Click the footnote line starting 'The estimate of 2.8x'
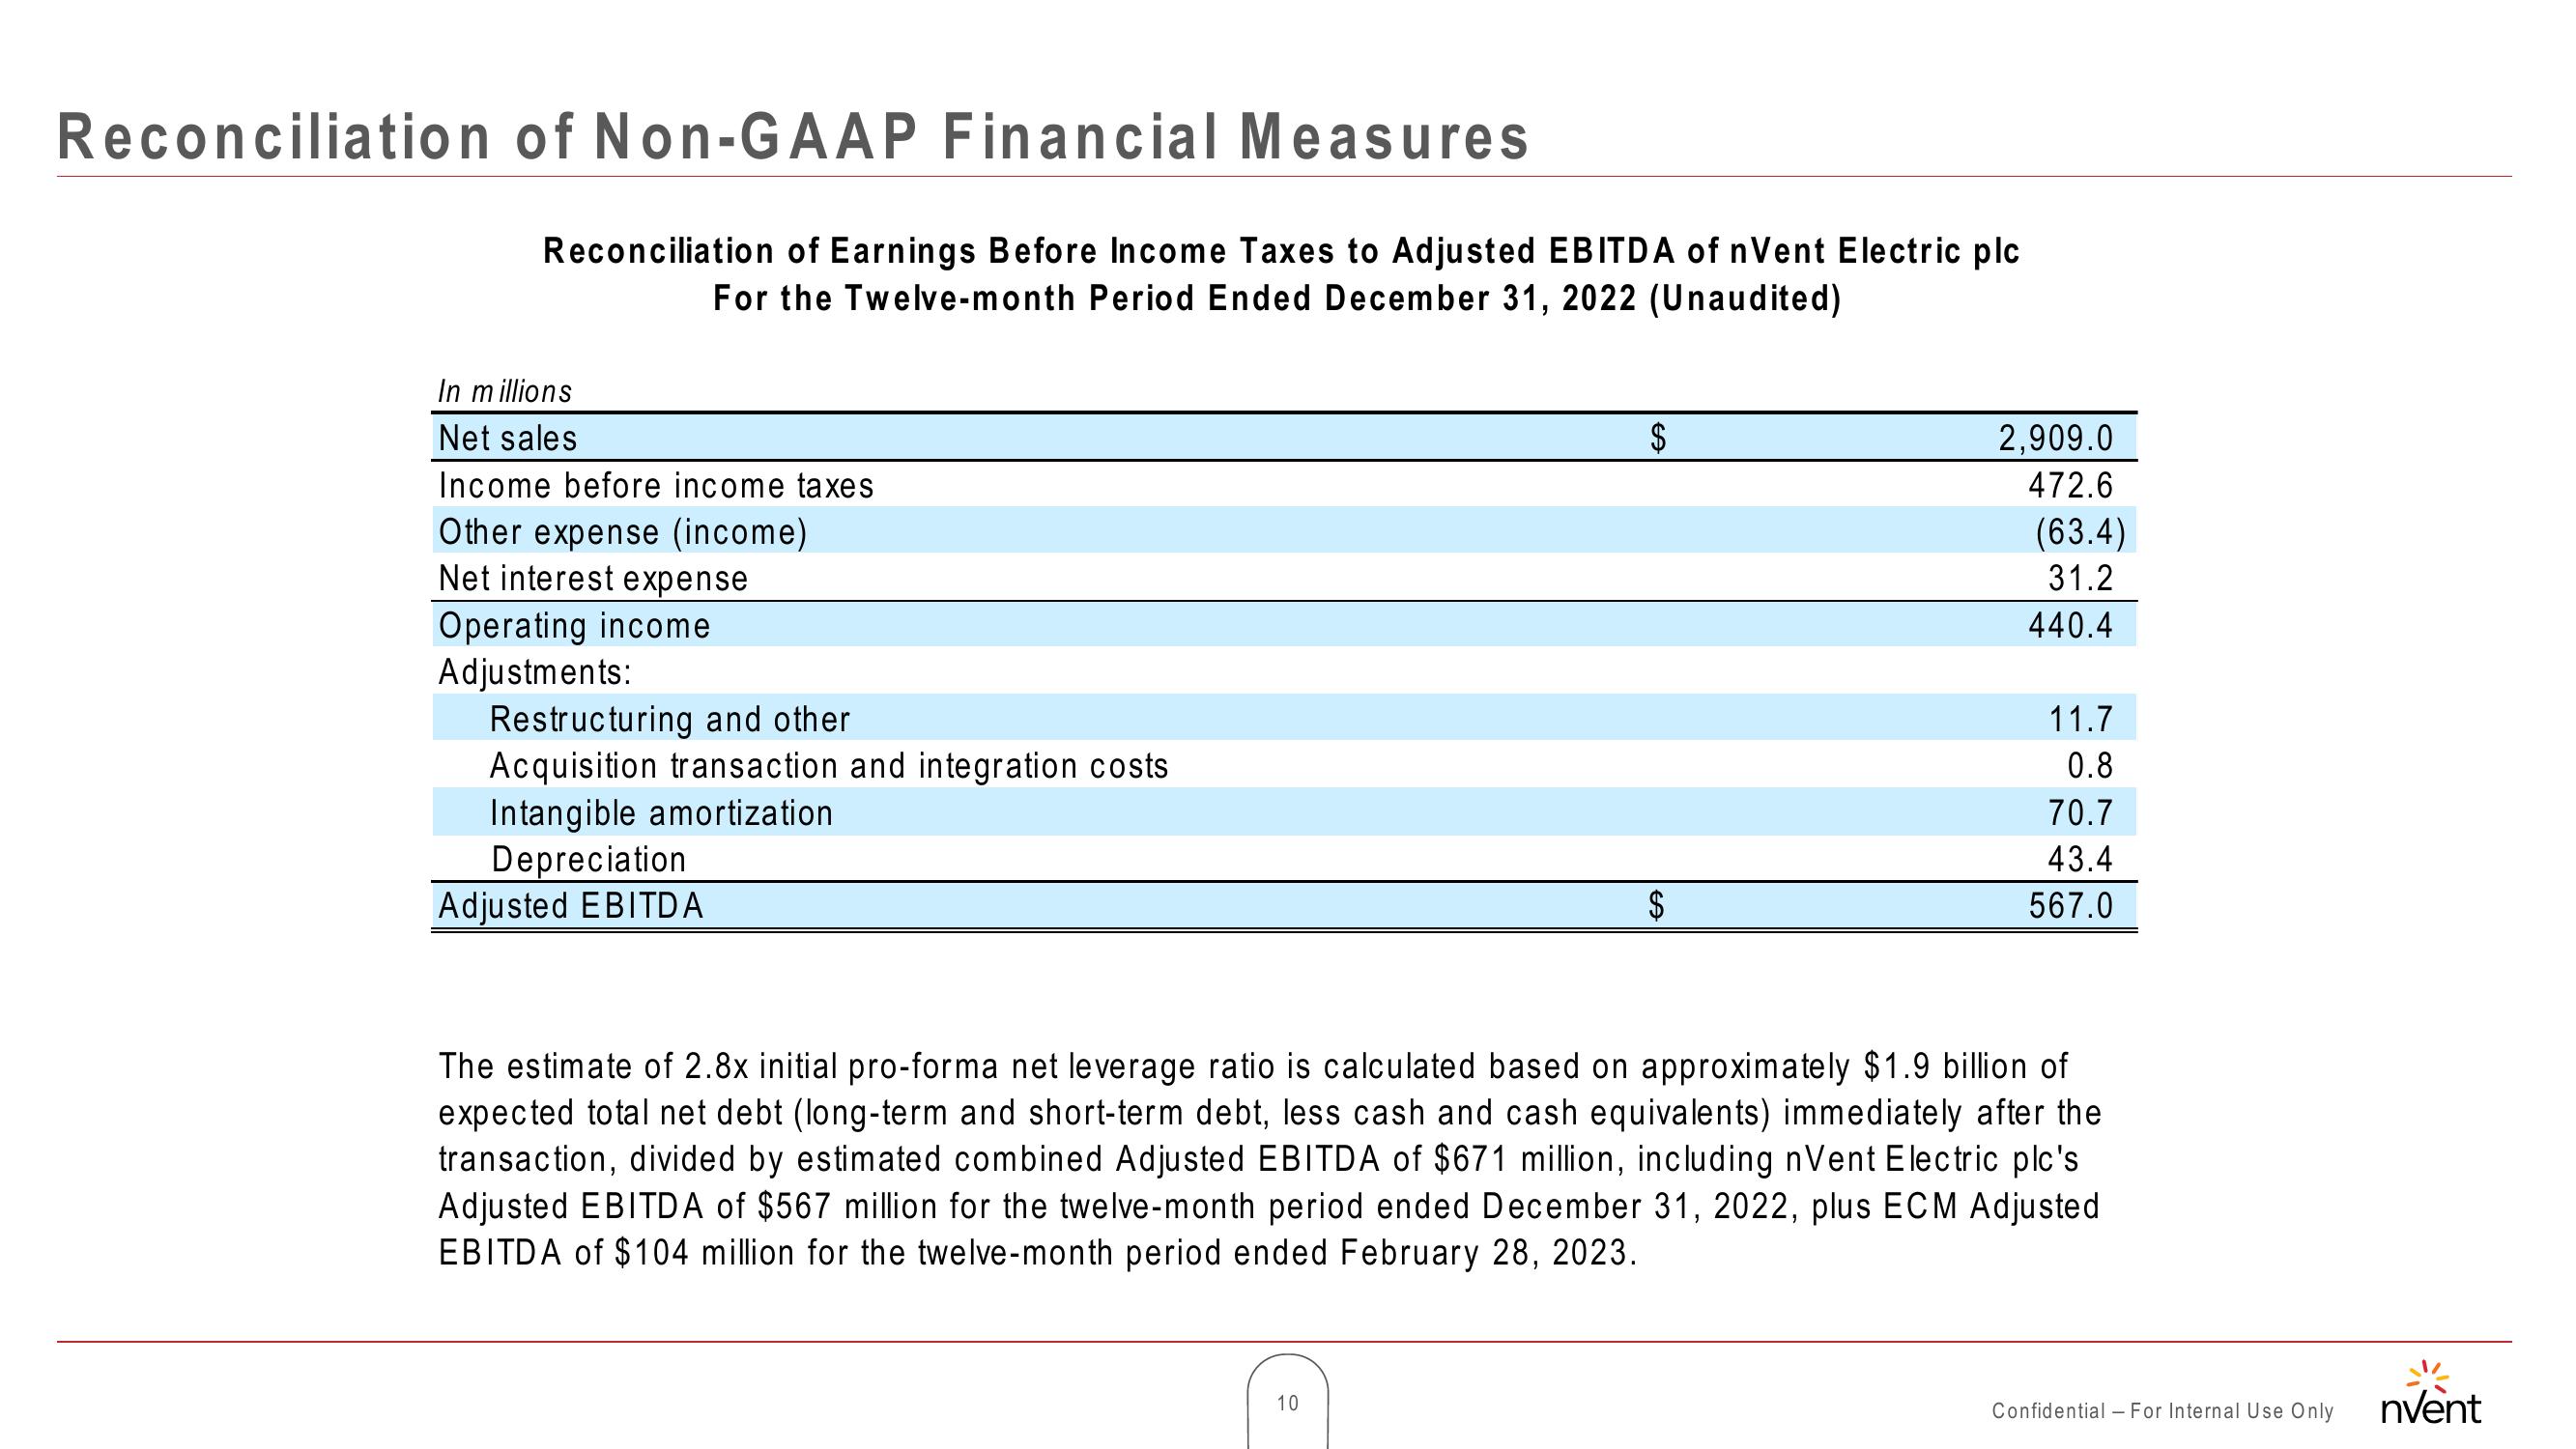2576x1449 pixels. coord(1253,1067)
